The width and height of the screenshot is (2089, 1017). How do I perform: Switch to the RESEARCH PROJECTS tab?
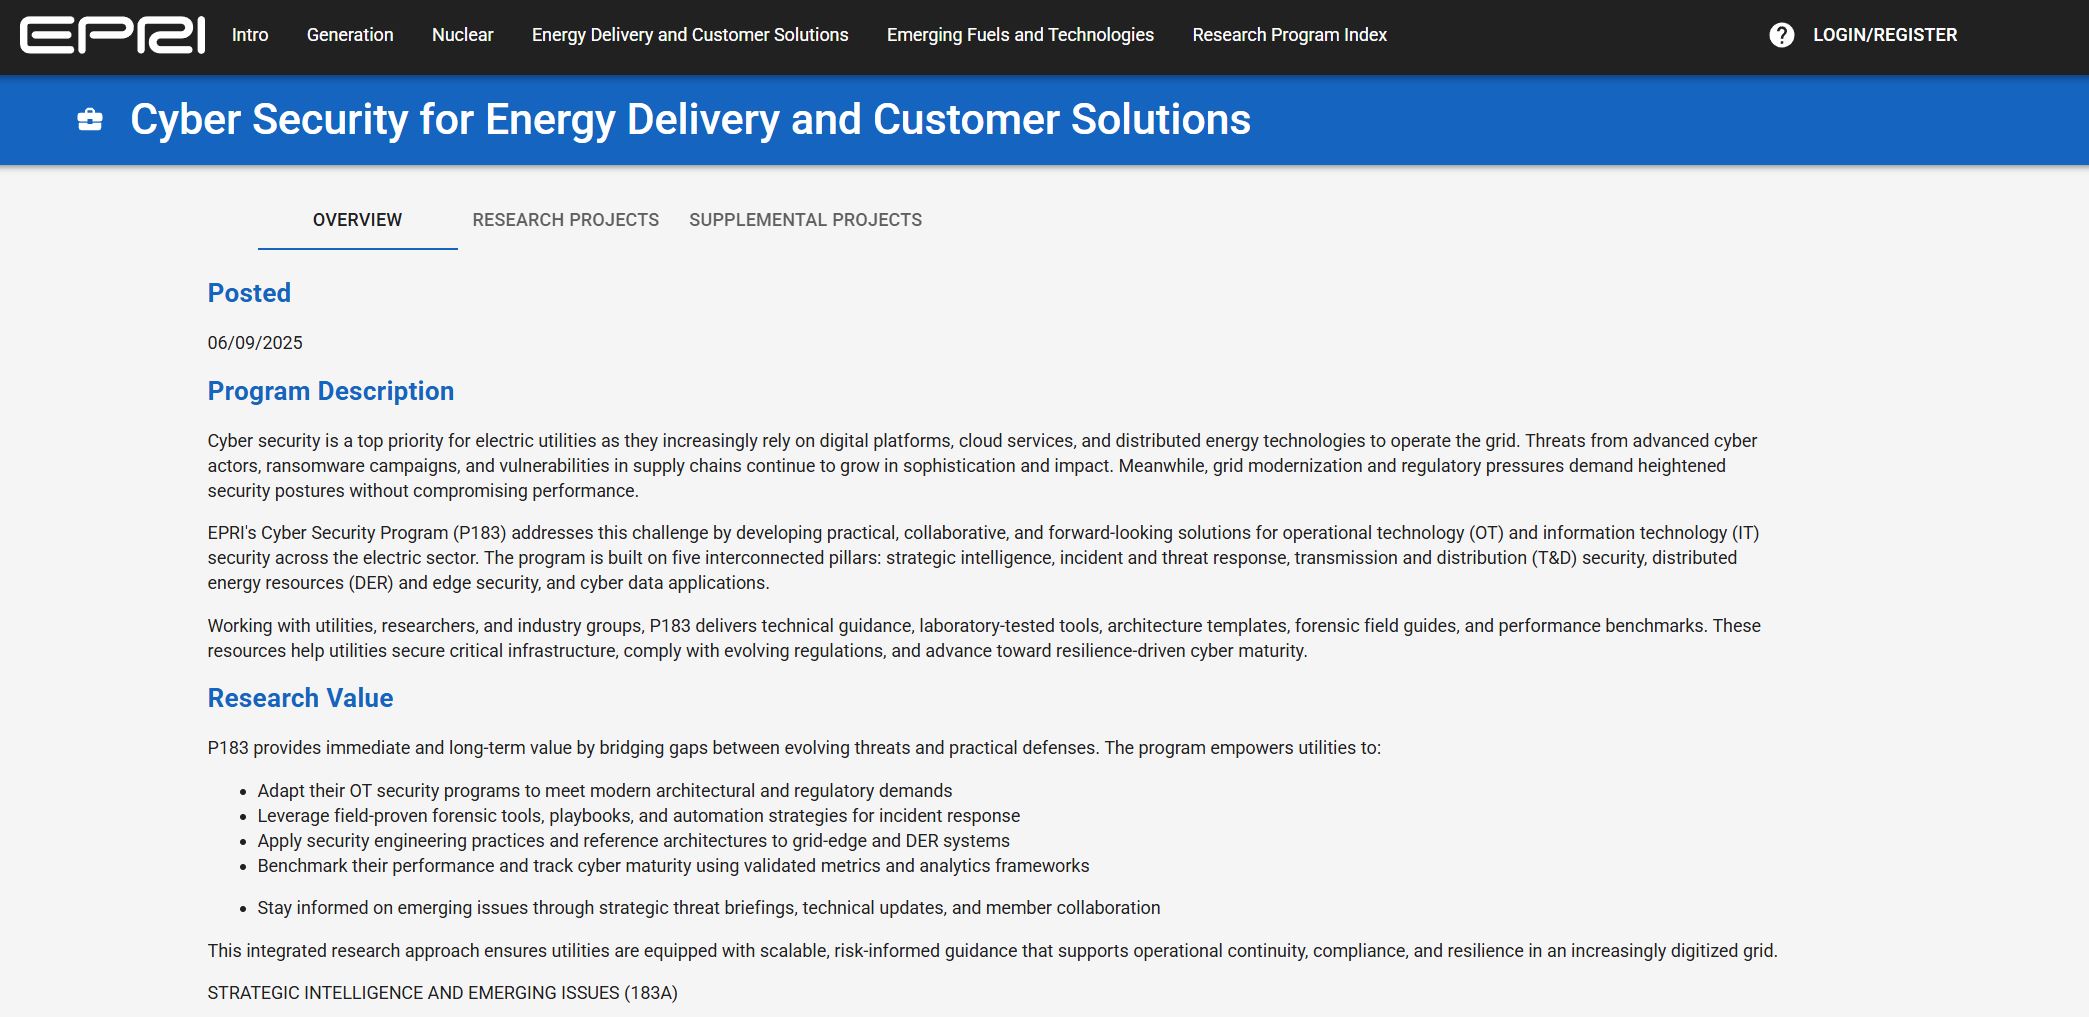coord(566,220)
